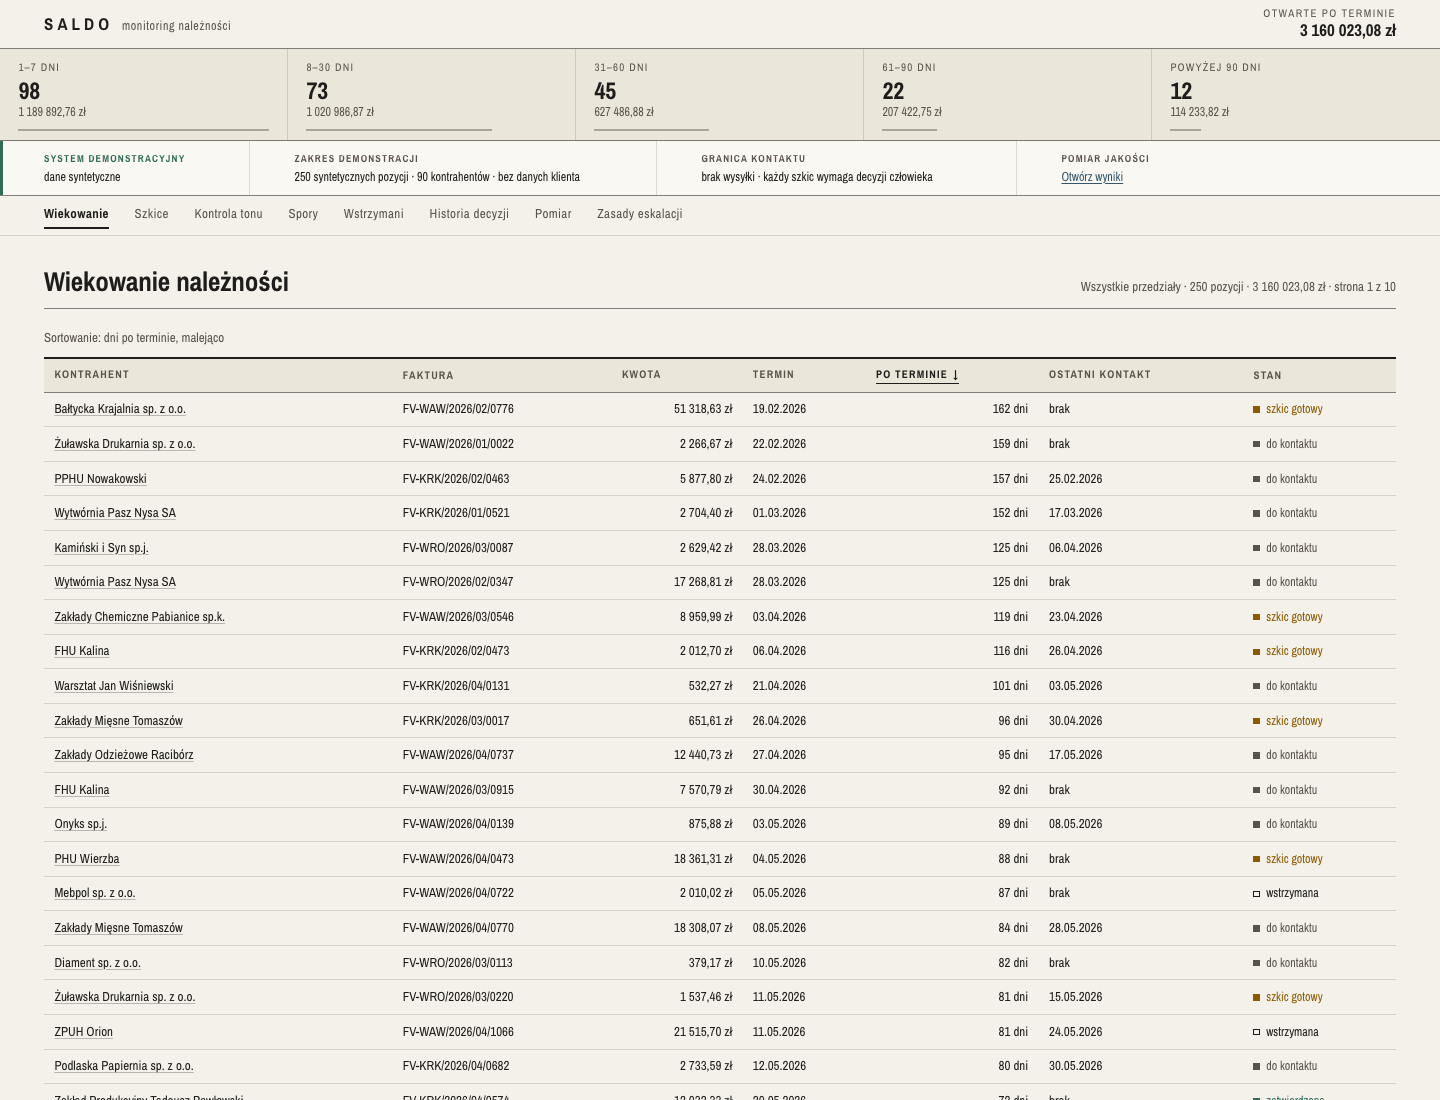Select the 8–30 dni aging bucket

click(x=432, y=95)
